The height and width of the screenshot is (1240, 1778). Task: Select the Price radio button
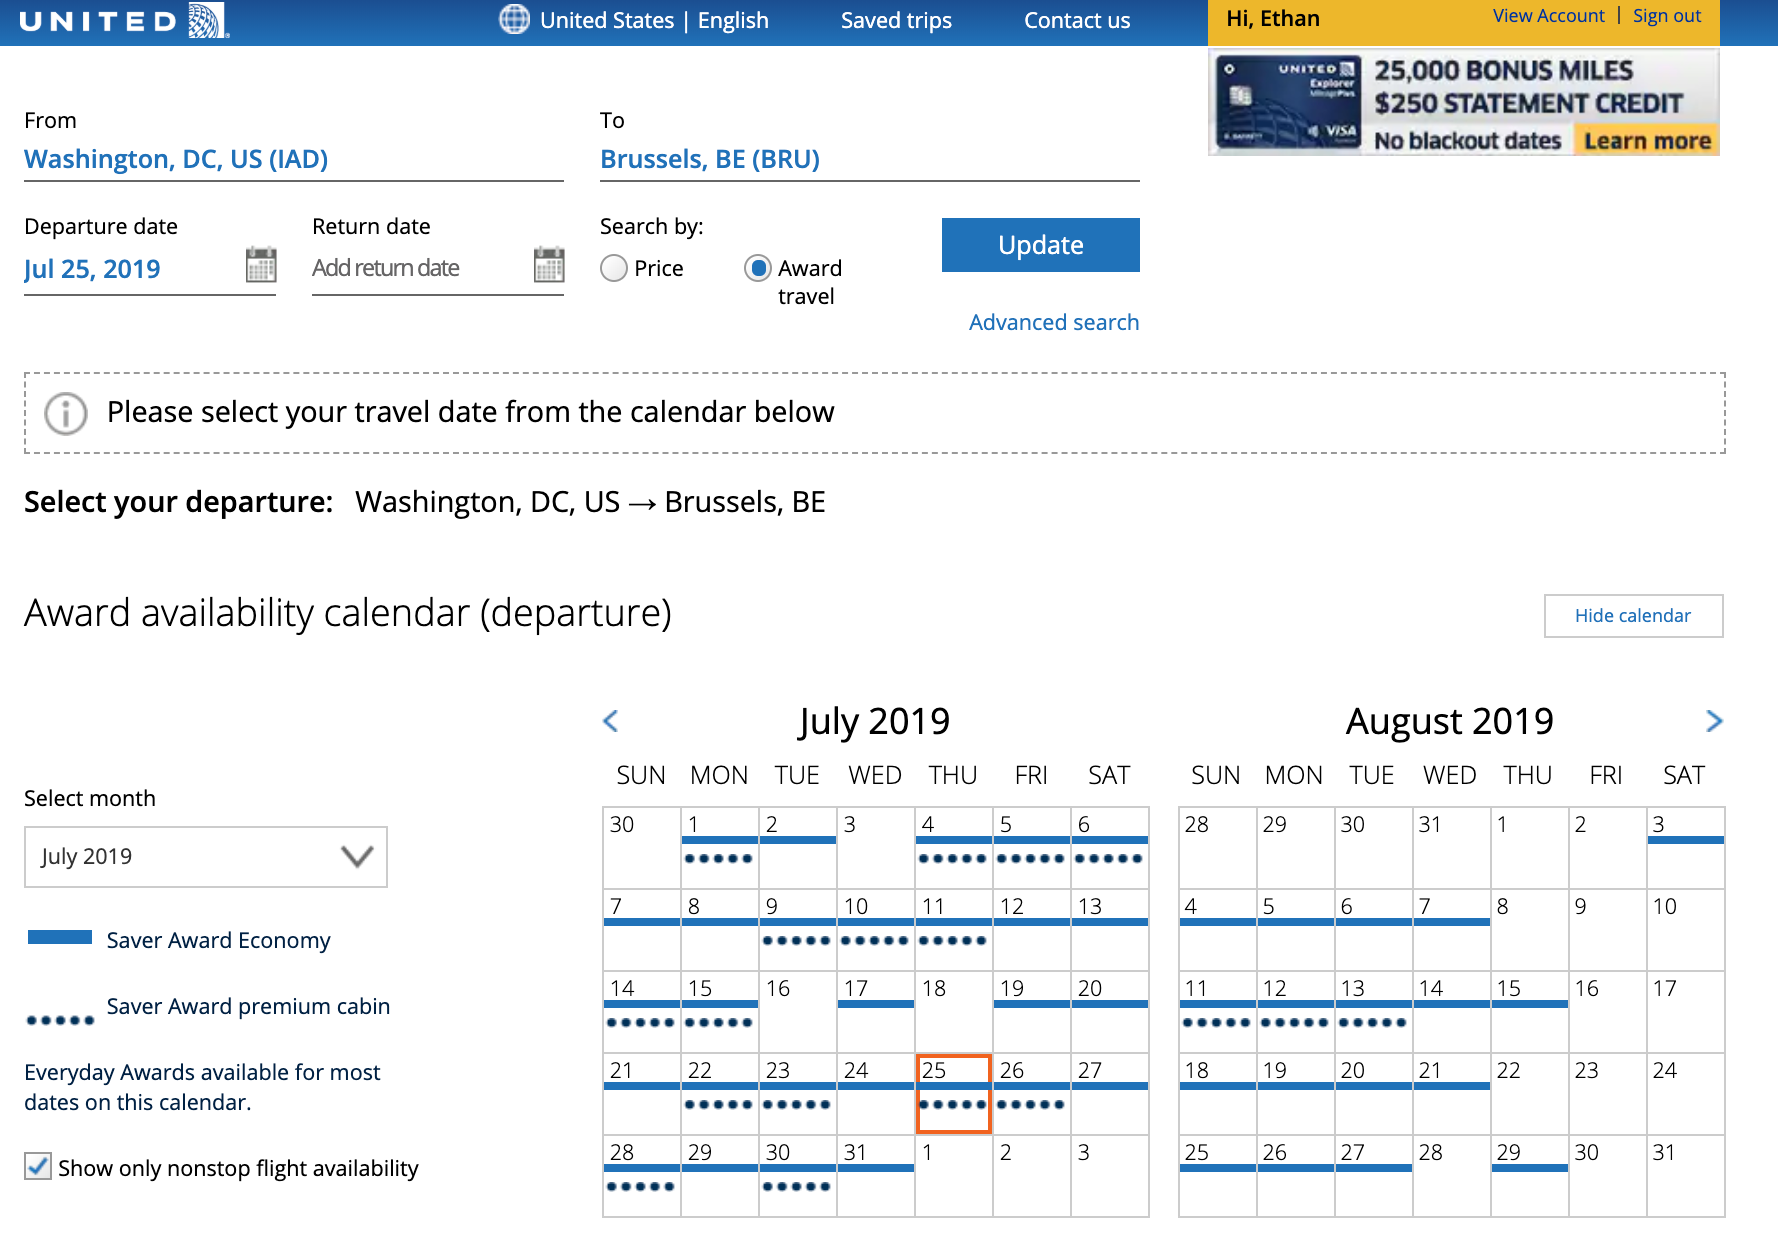tap(614, 268)
